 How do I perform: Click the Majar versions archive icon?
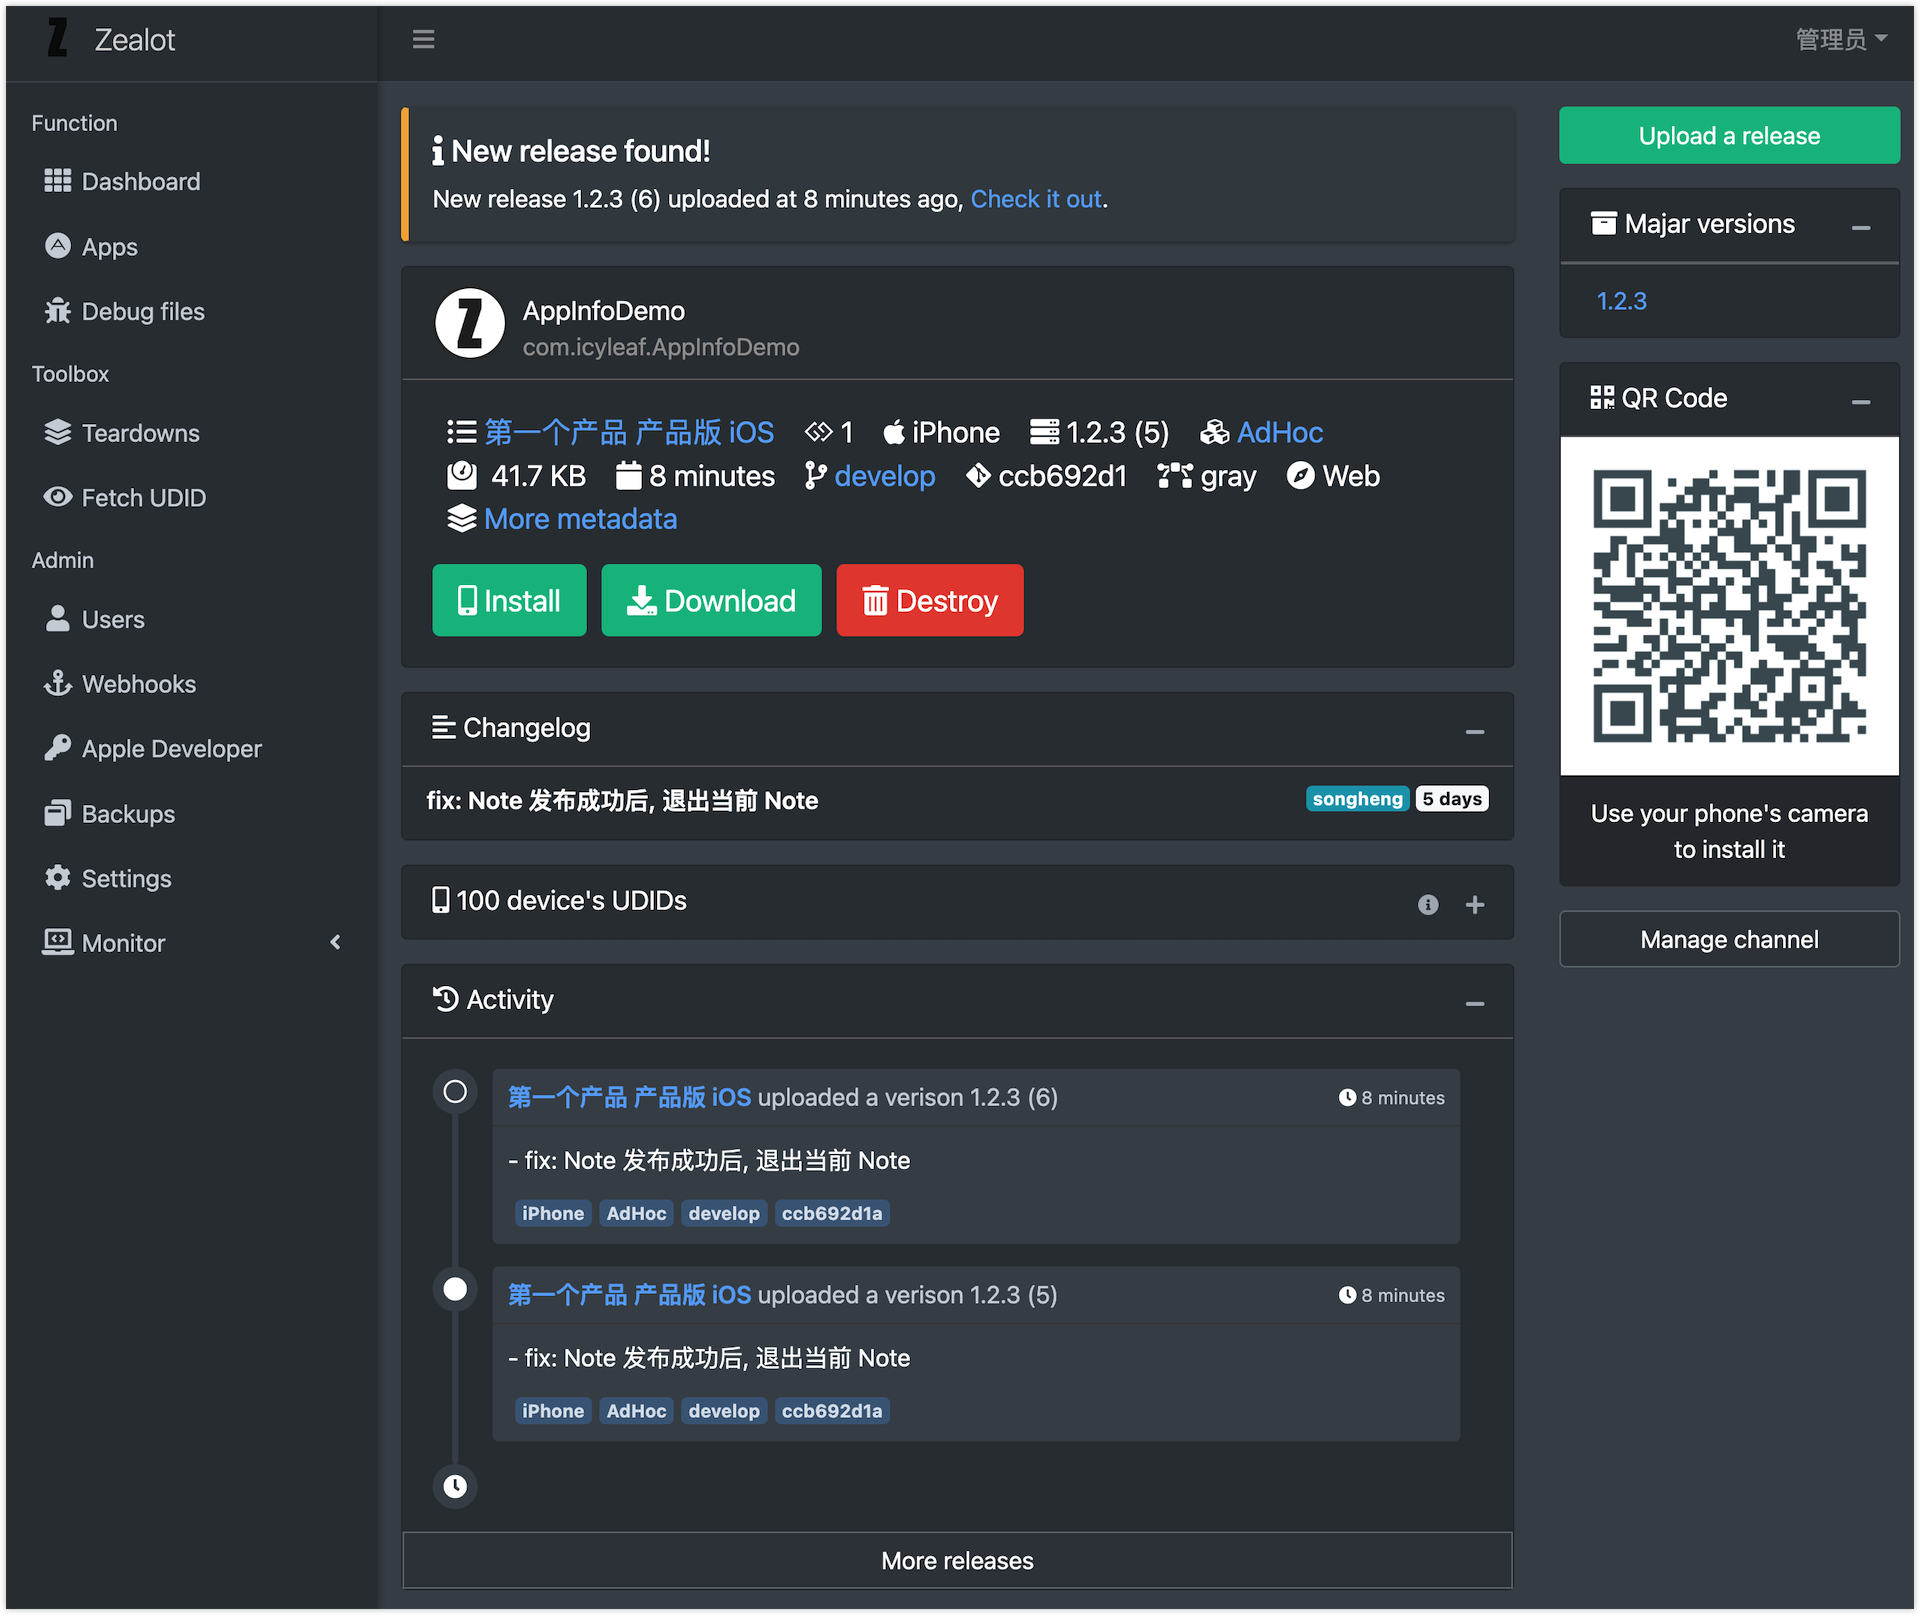click(x=1603, y=223)
